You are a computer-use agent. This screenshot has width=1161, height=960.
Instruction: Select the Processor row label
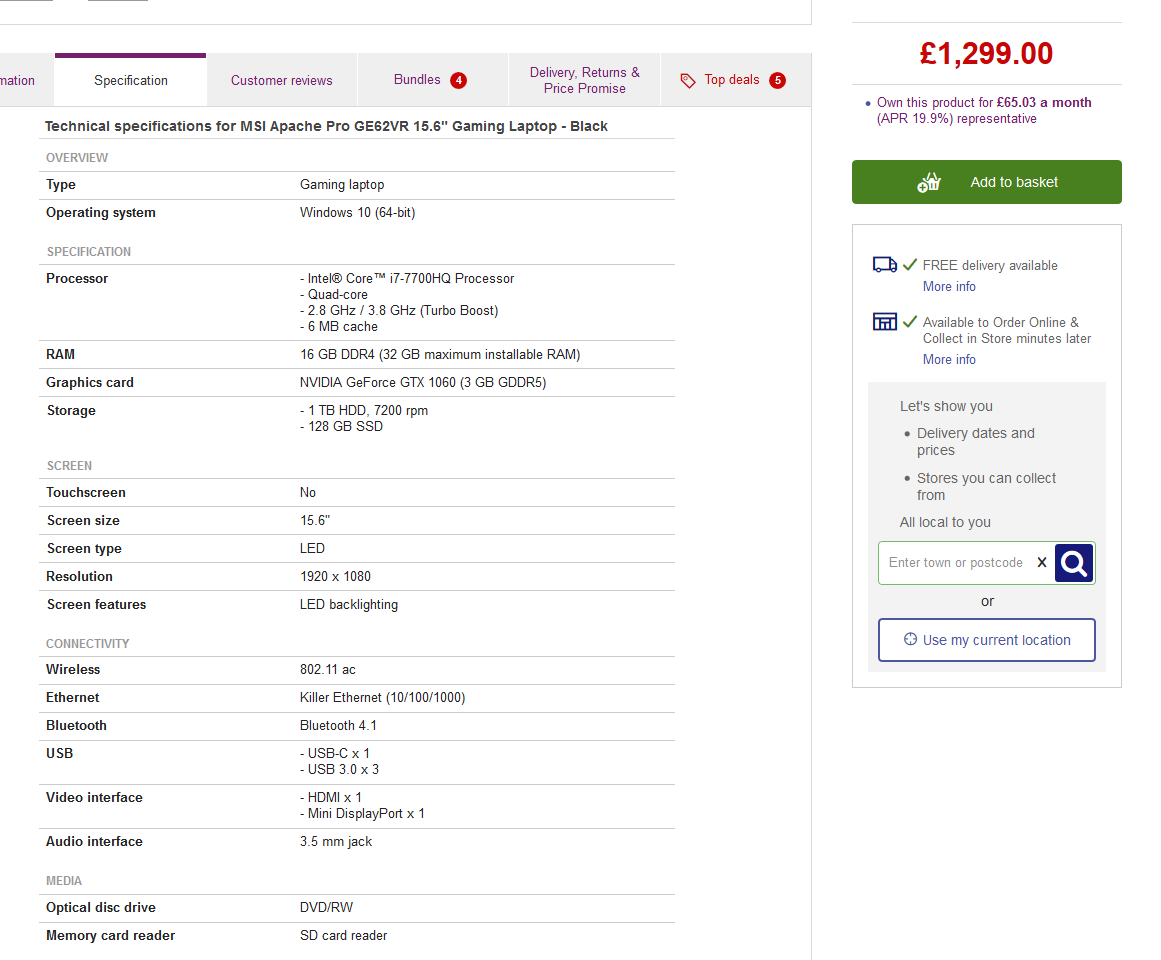77,278
